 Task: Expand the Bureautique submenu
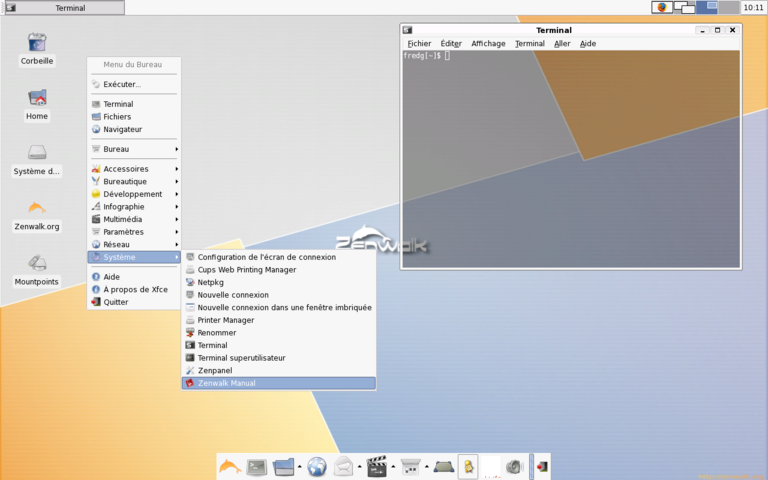click(x=134, y=181)
